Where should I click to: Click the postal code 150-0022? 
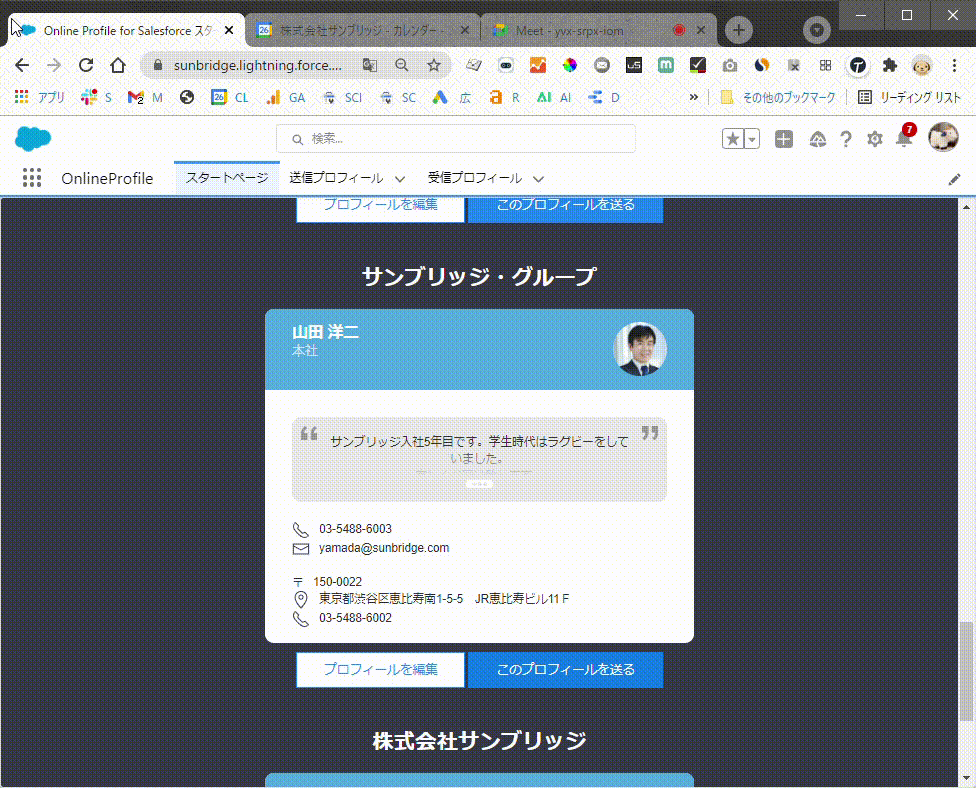coord(337,582)
